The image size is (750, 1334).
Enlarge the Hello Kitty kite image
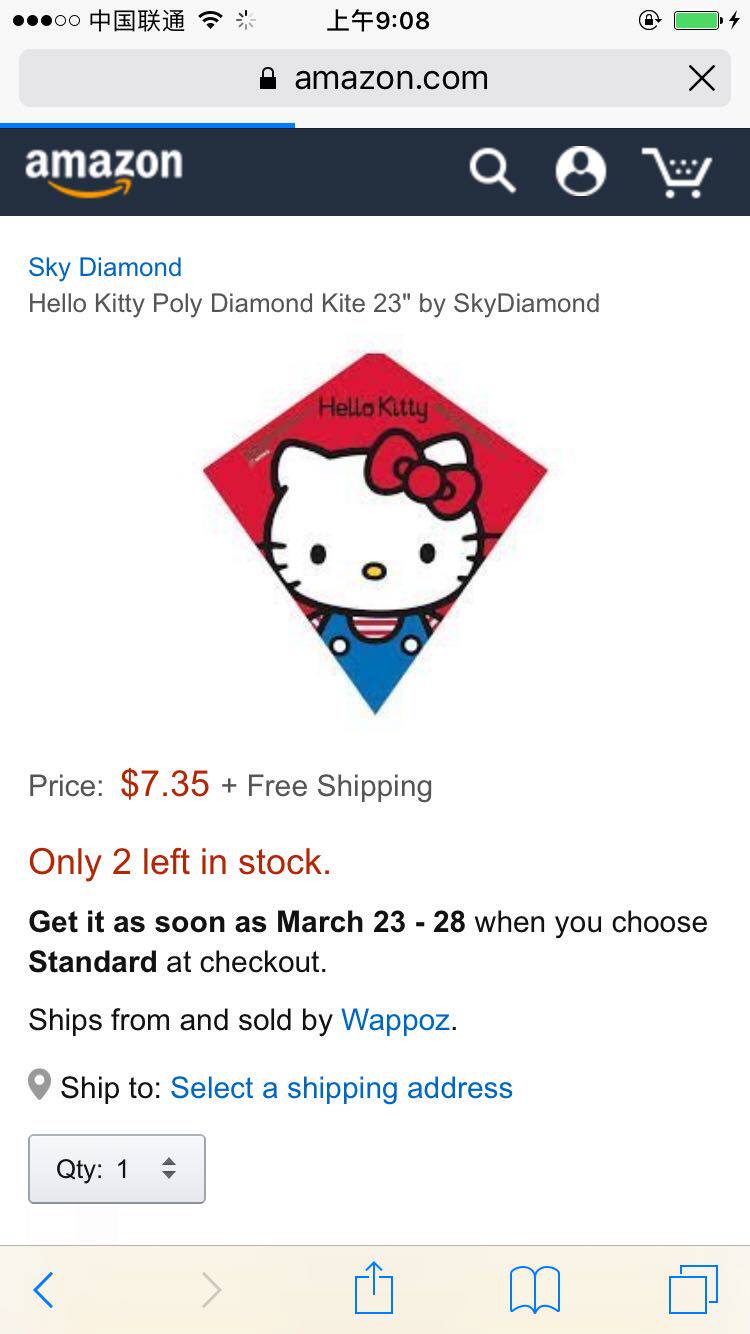pyautogui.click(x=375, y=533)
